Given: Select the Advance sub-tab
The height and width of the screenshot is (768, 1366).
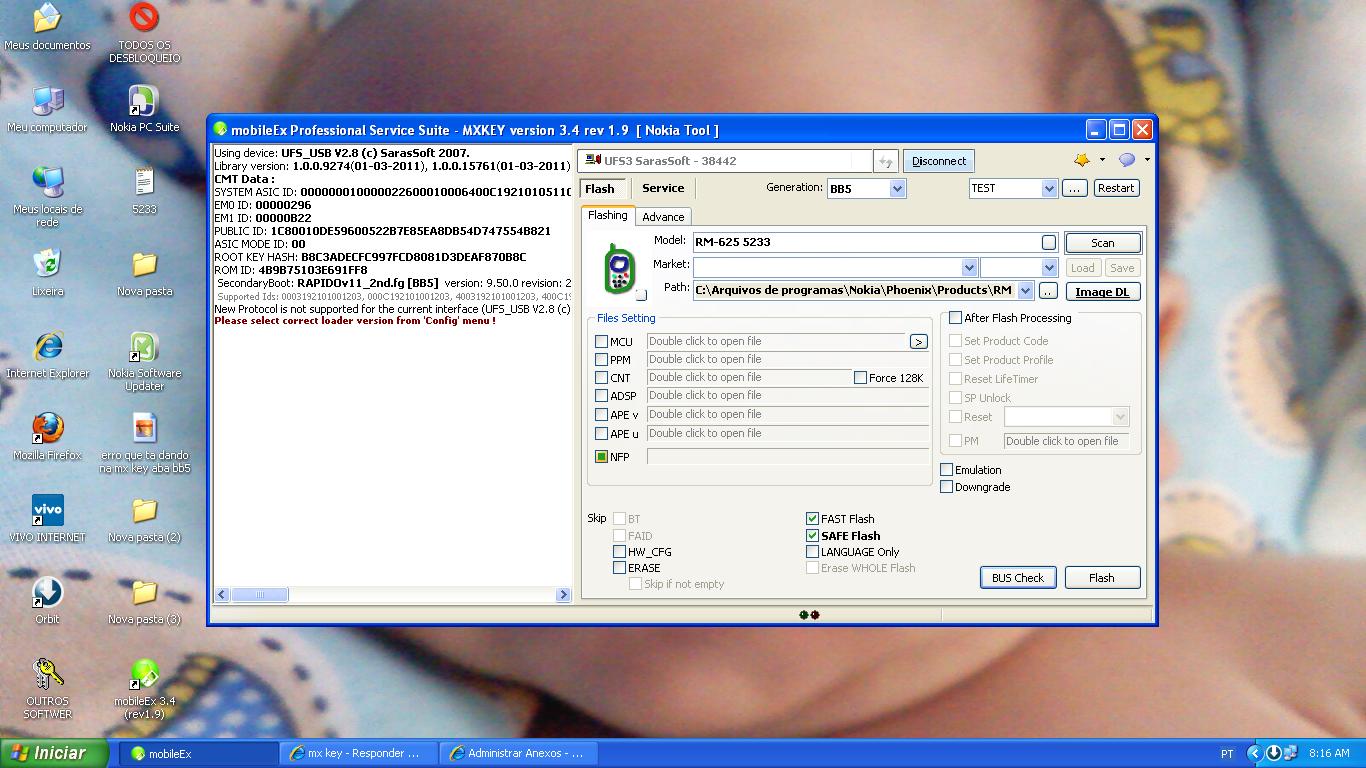Looking at the screenshot, I should coord(663,217).
